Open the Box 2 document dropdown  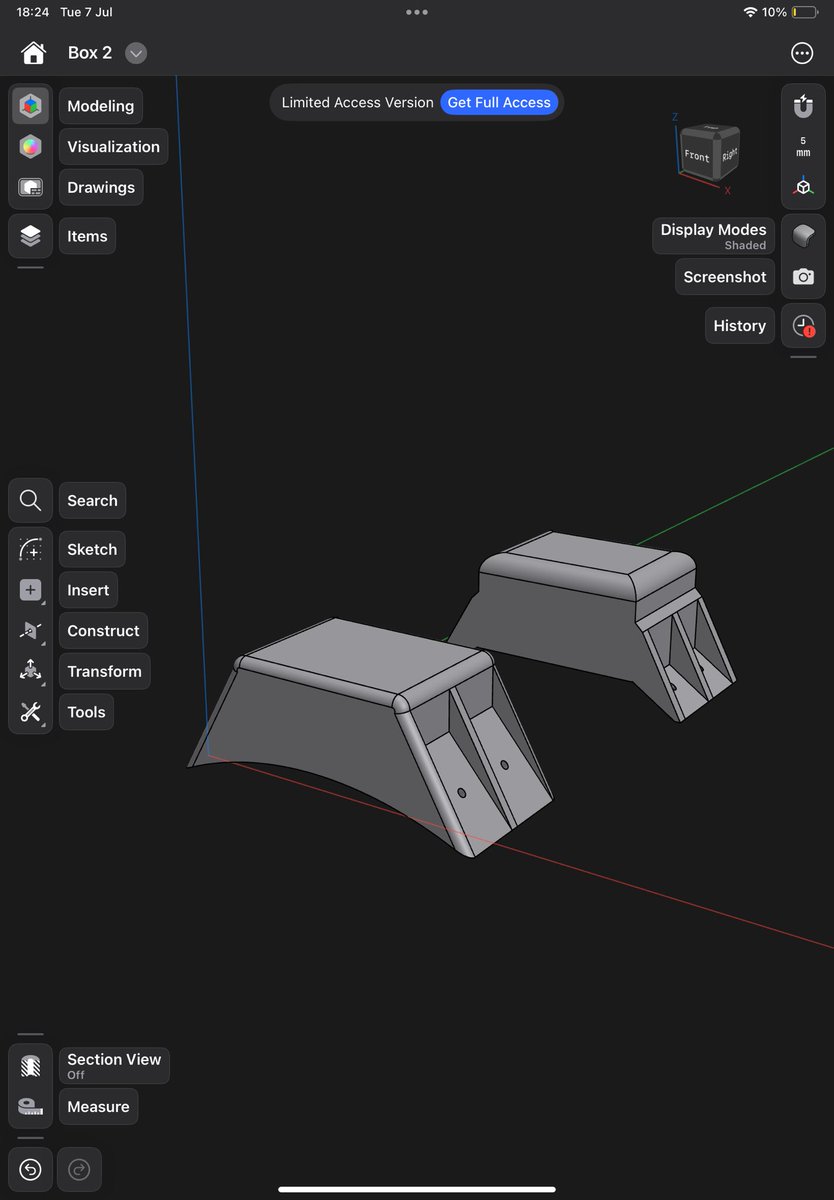pos(136,53)
